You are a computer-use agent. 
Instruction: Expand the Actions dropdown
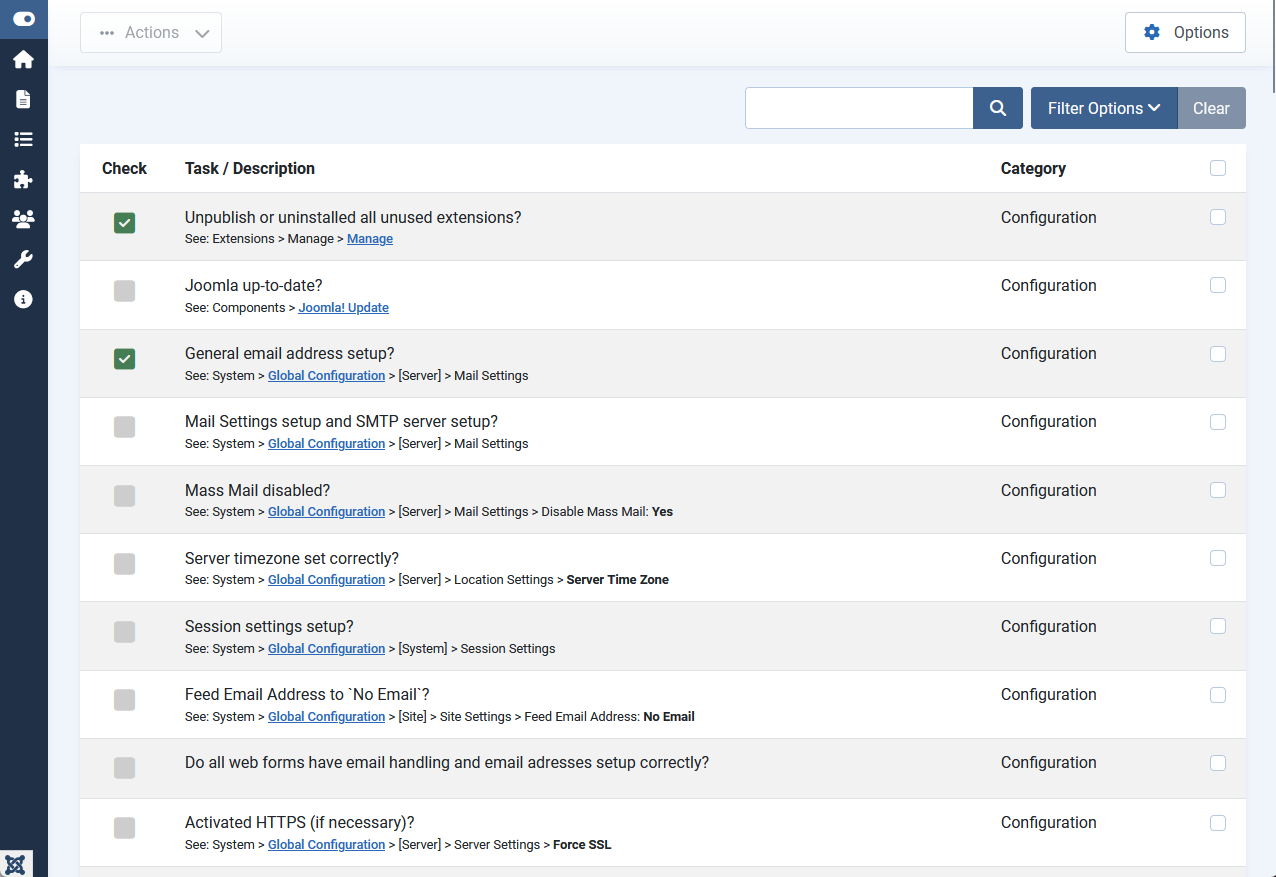[151, 33]
